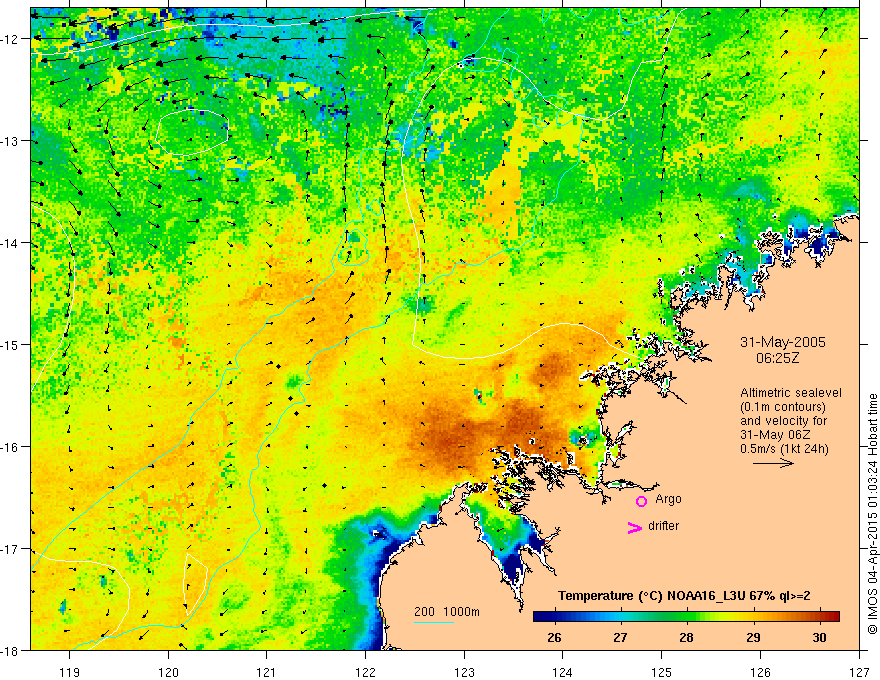Click the 'Altimetric sealevel' caption text
This screenshot has height=680, width=880.
point(791,393)
